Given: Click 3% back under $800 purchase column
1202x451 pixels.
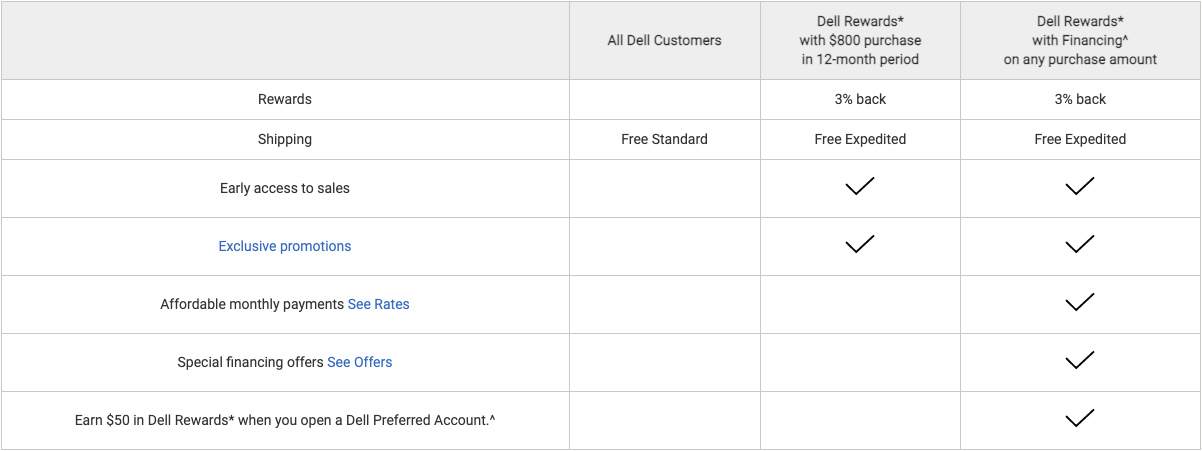Looking at the screenshot, I should [860, 99].
